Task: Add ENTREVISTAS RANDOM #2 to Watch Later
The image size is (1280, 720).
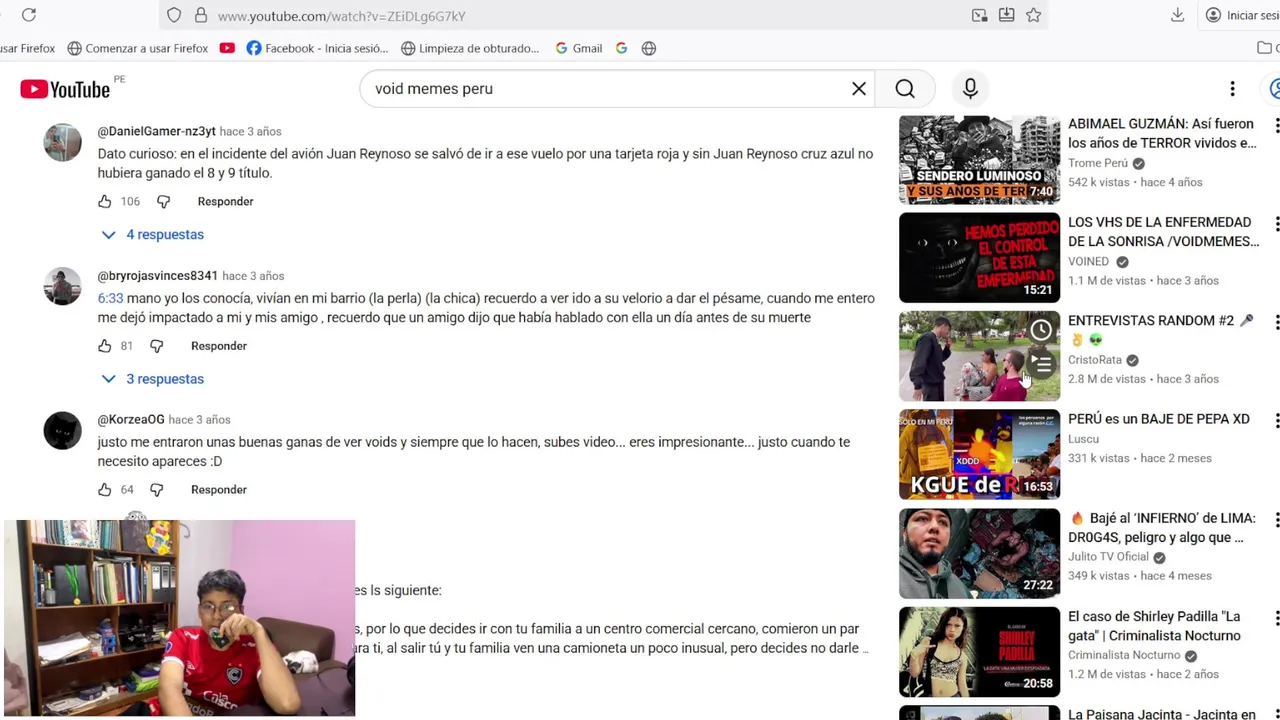Action: 1041,330
